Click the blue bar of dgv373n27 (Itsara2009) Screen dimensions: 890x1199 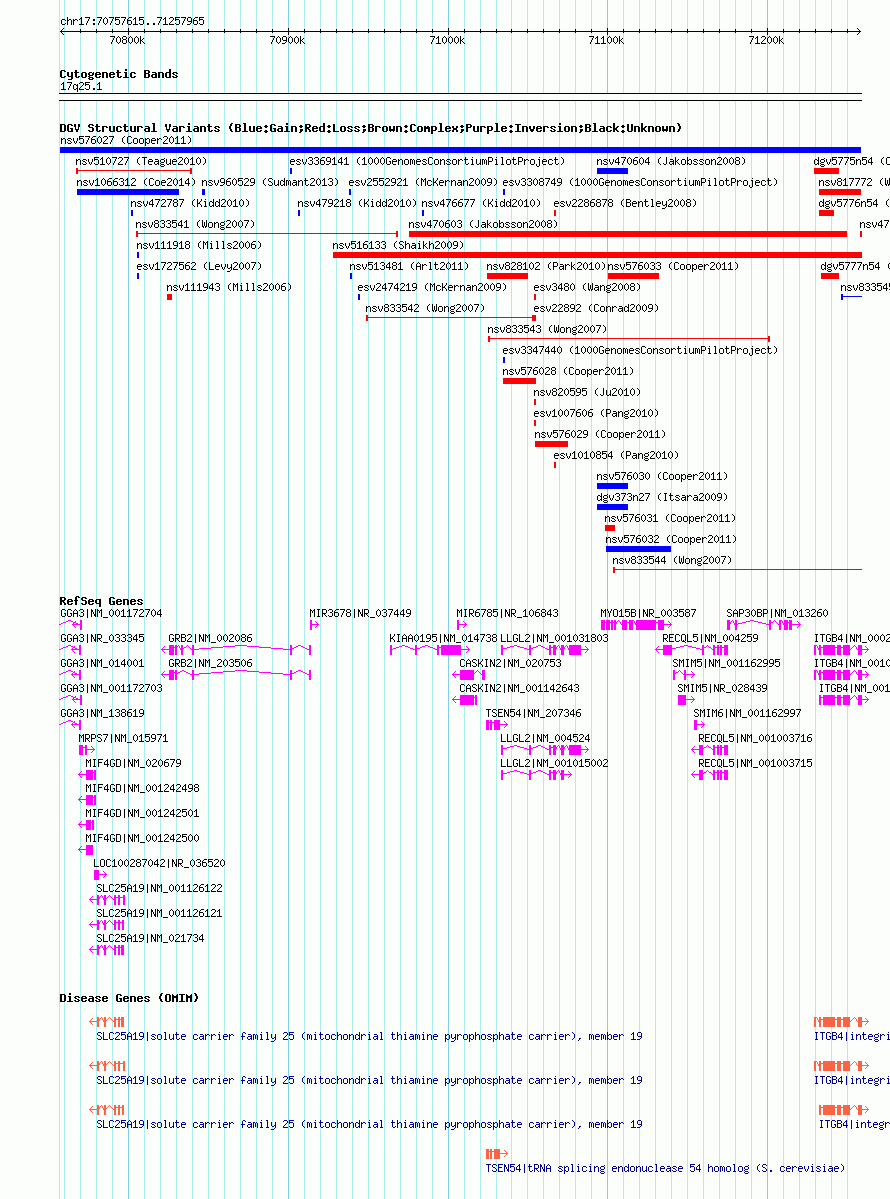(x=612, y=507)
